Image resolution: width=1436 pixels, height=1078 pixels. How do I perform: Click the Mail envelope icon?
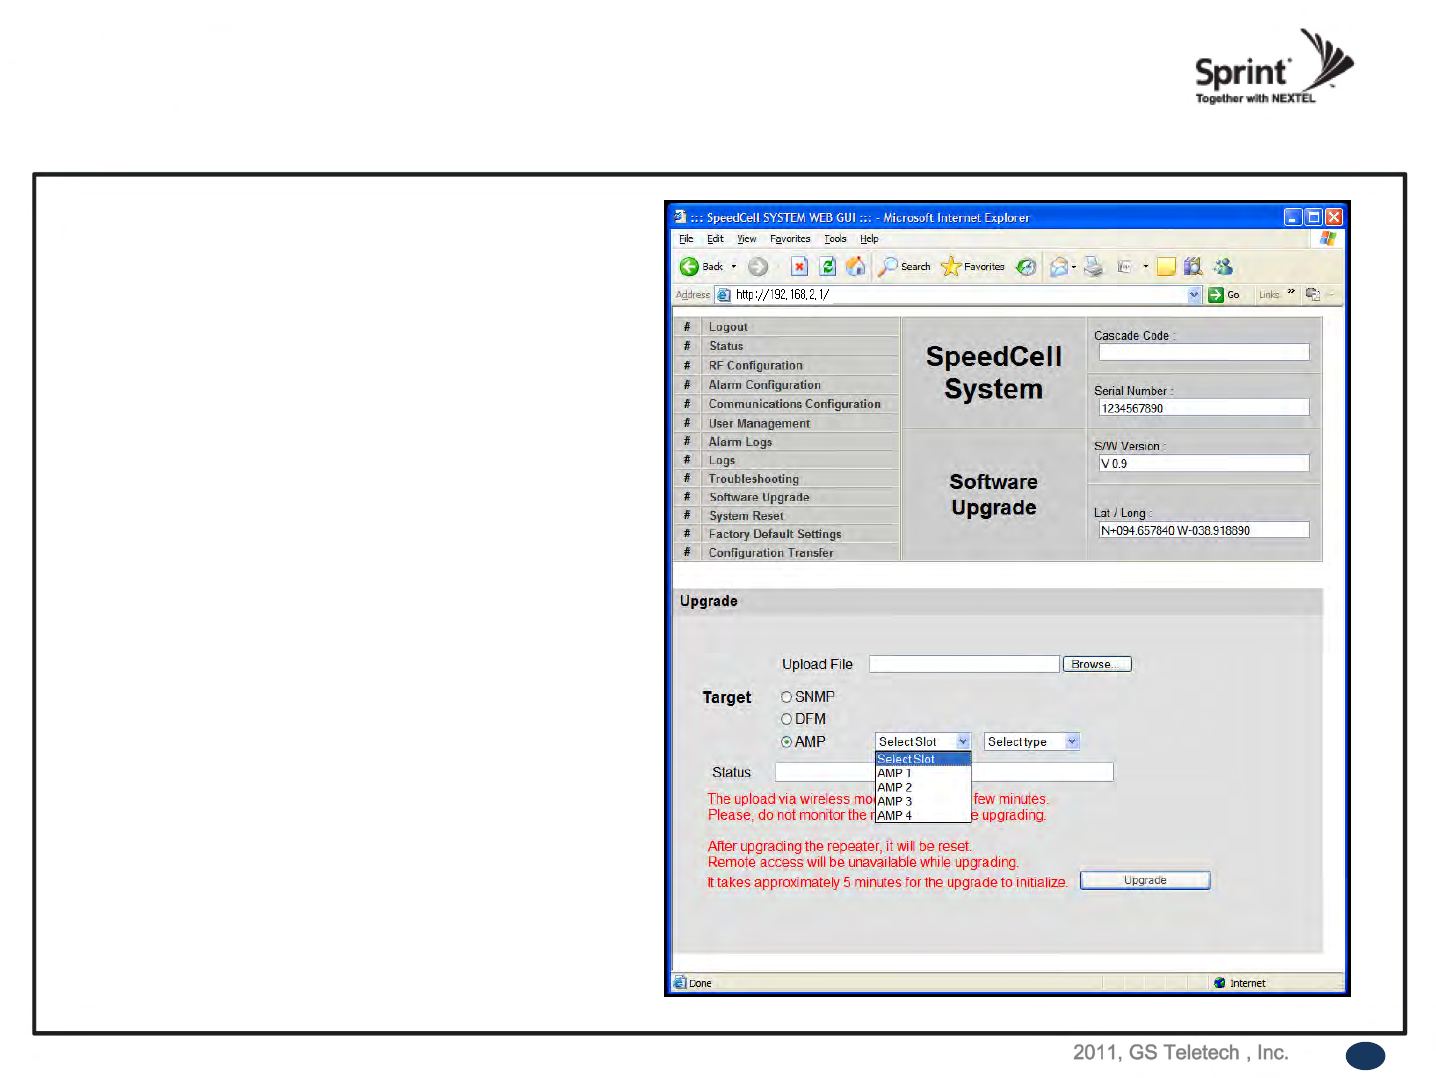(x=1059, y=267)
